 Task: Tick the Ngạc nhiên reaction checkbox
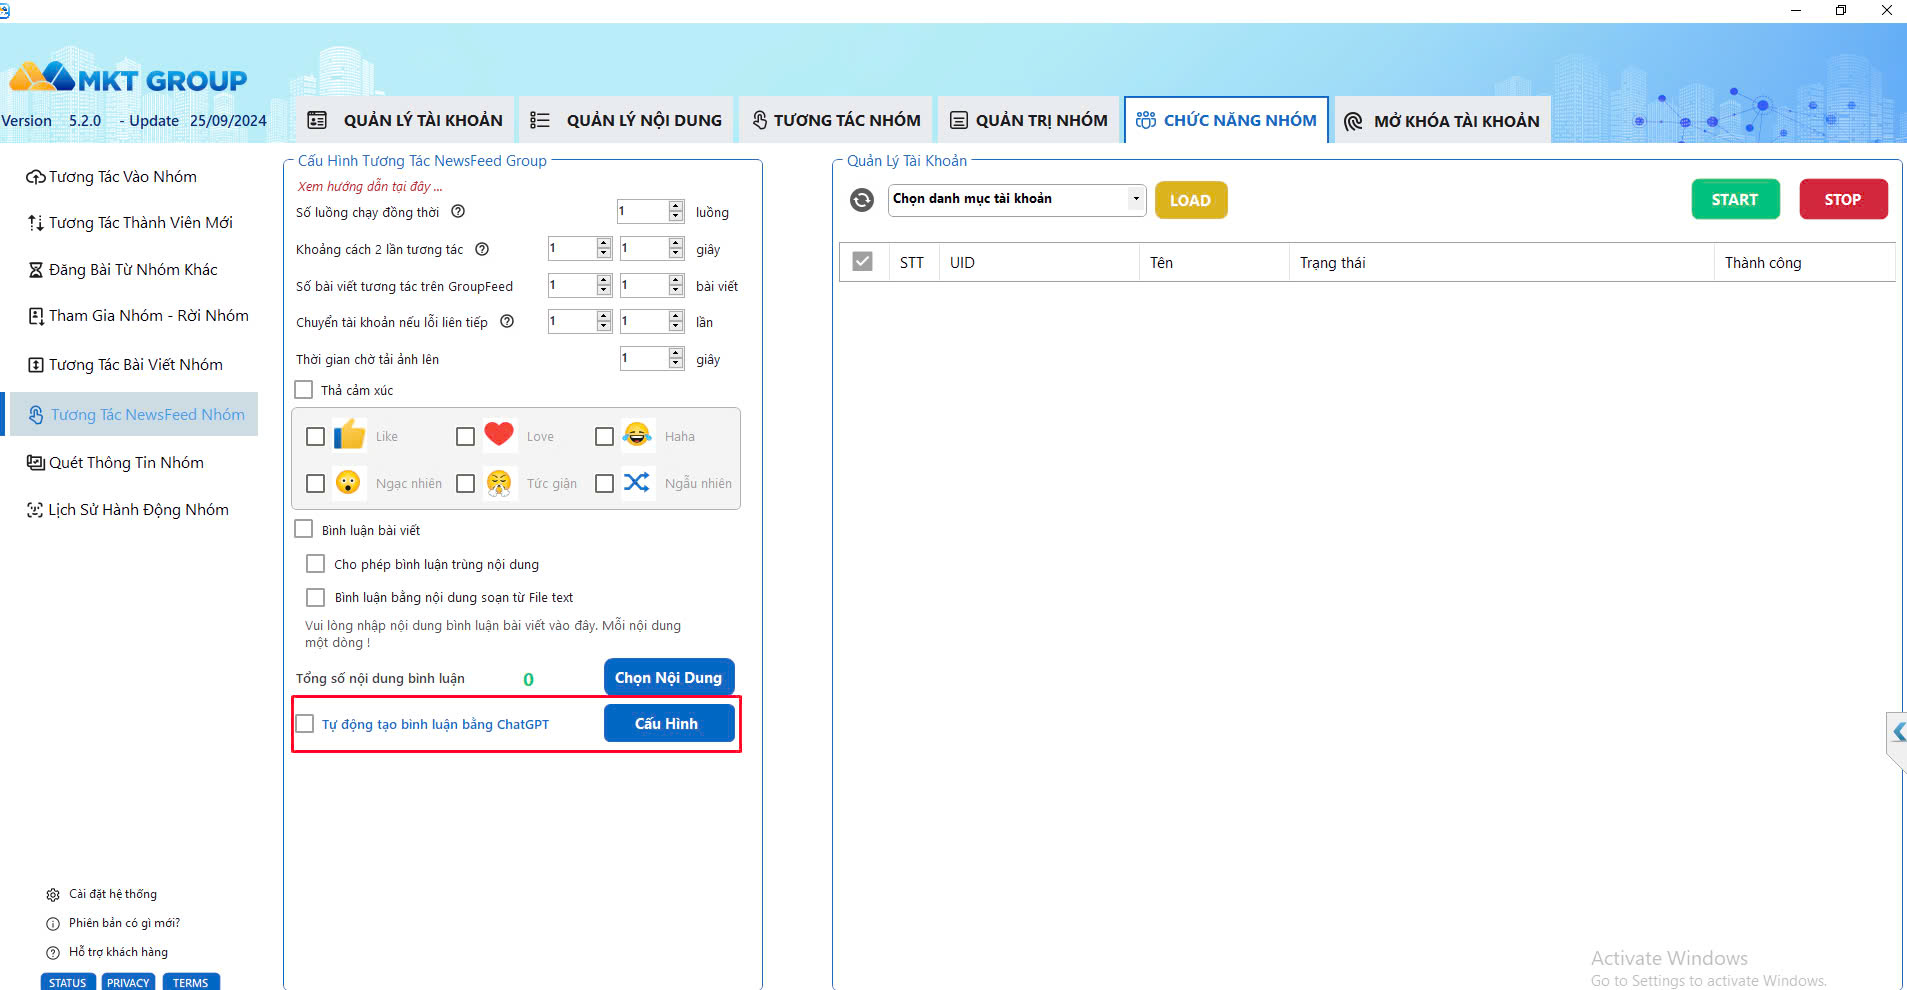(315, 483)
